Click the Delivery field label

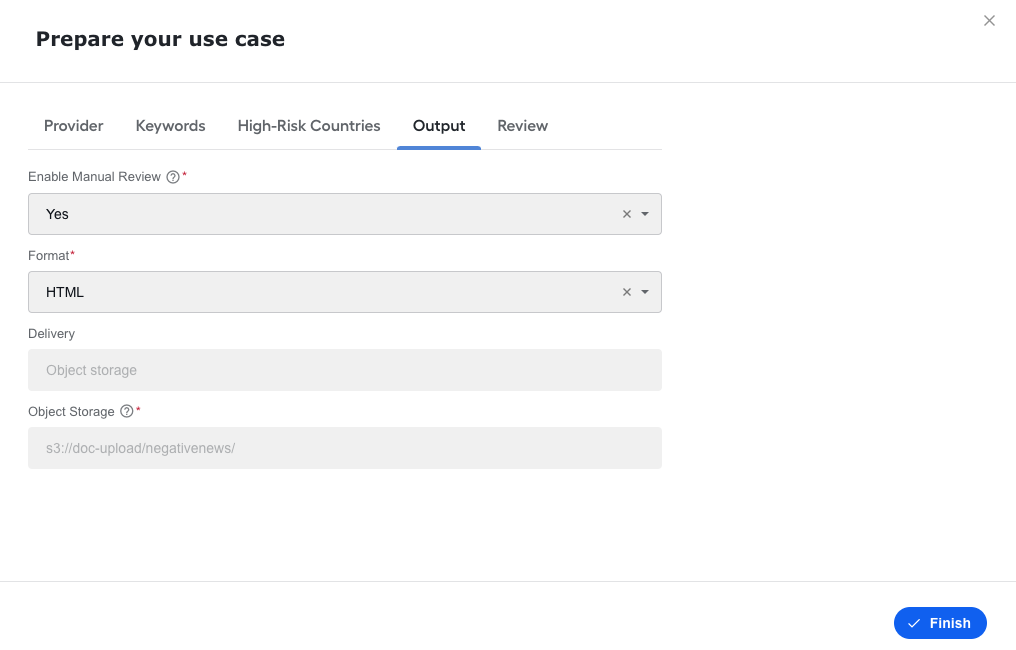pyautogui.click(x=51, y=334)
